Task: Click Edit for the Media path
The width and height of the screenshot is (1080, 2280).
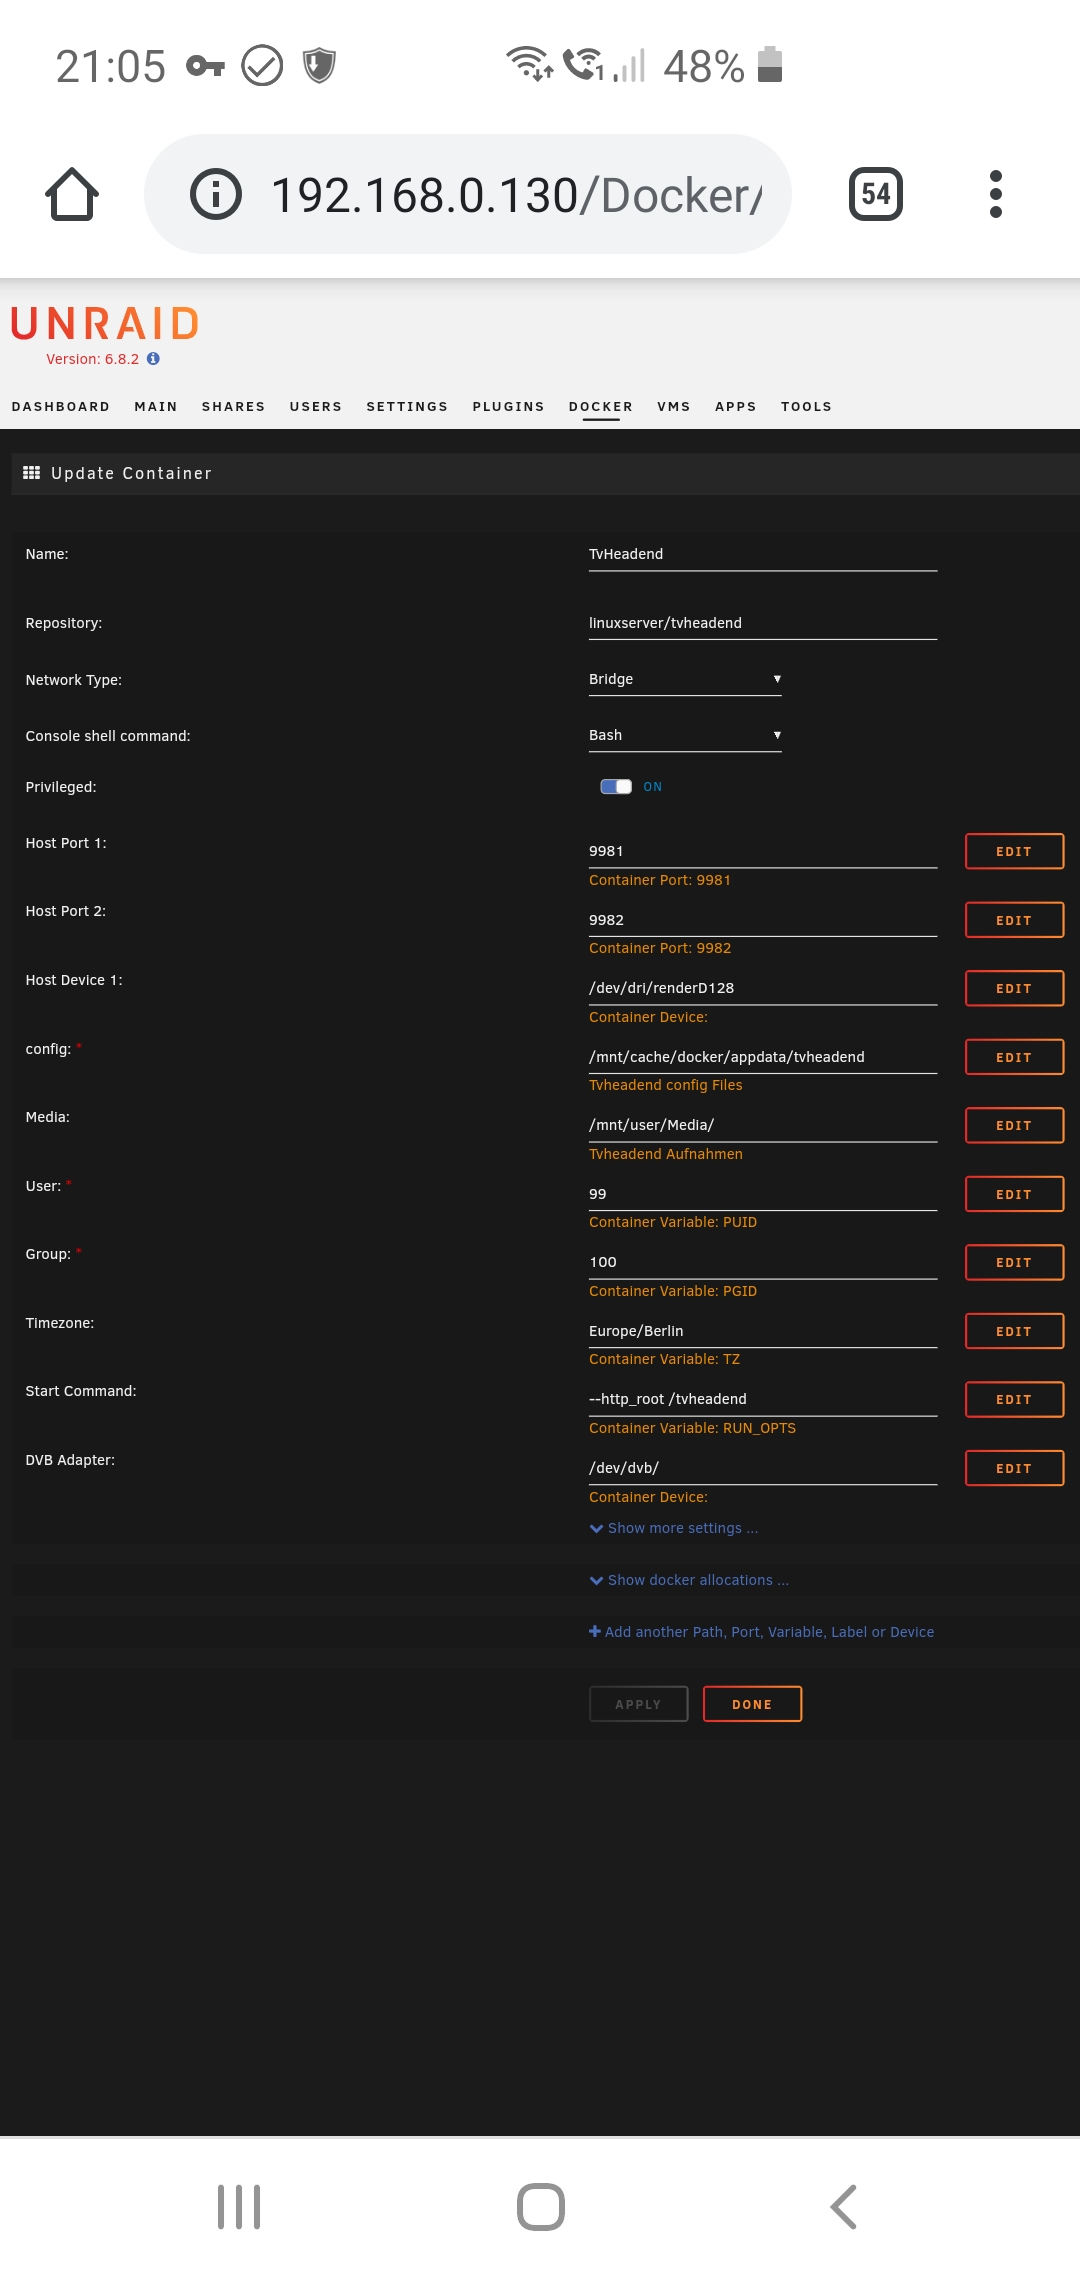Action: [x=1014, y=1126]
